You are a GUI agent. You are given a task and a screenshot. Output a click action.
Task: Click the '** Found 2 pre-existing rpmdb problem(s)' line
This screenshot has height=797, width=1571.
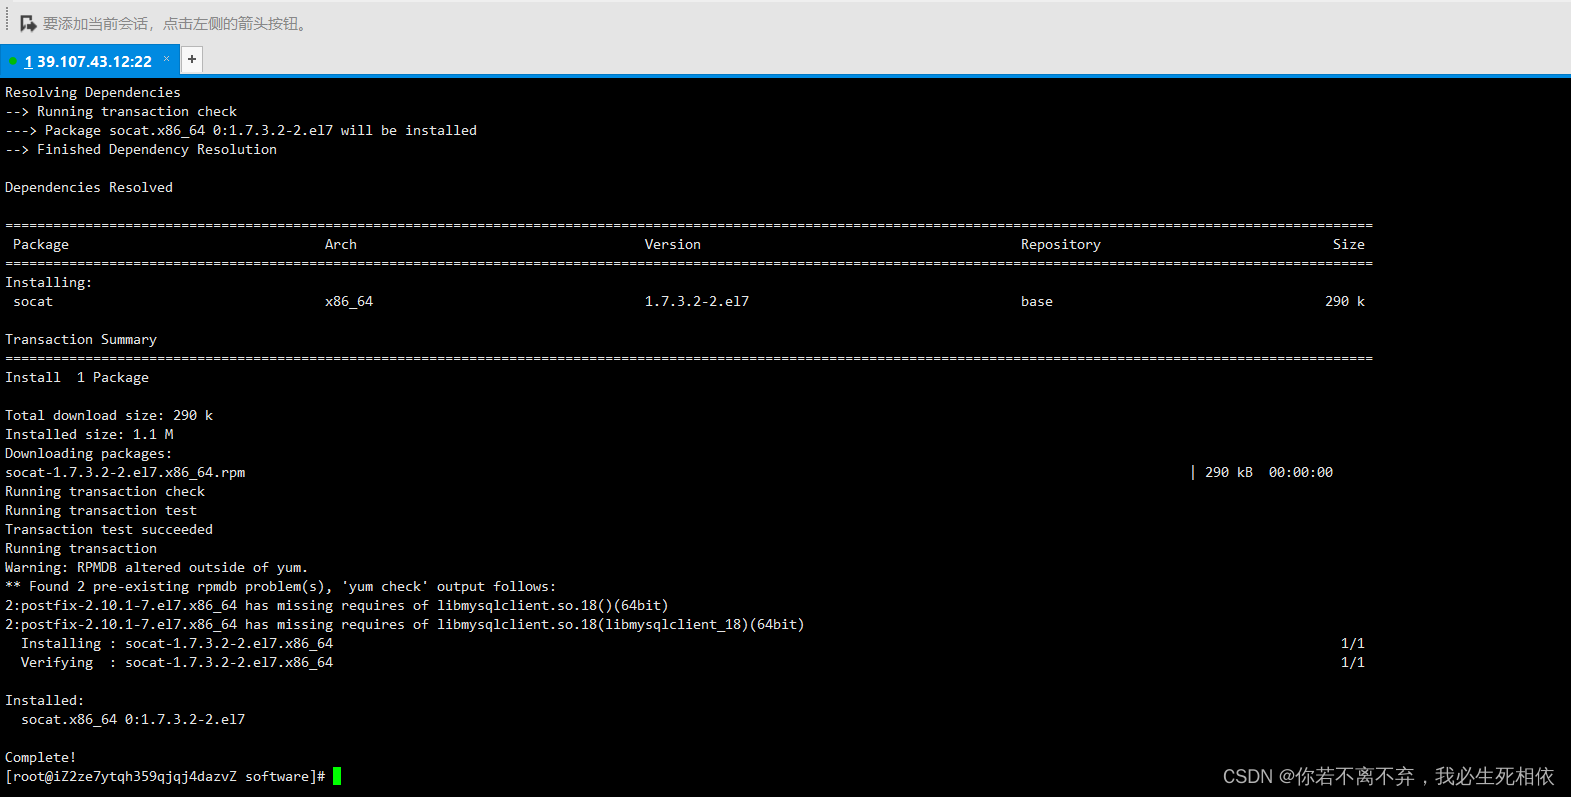pos(281,586)
